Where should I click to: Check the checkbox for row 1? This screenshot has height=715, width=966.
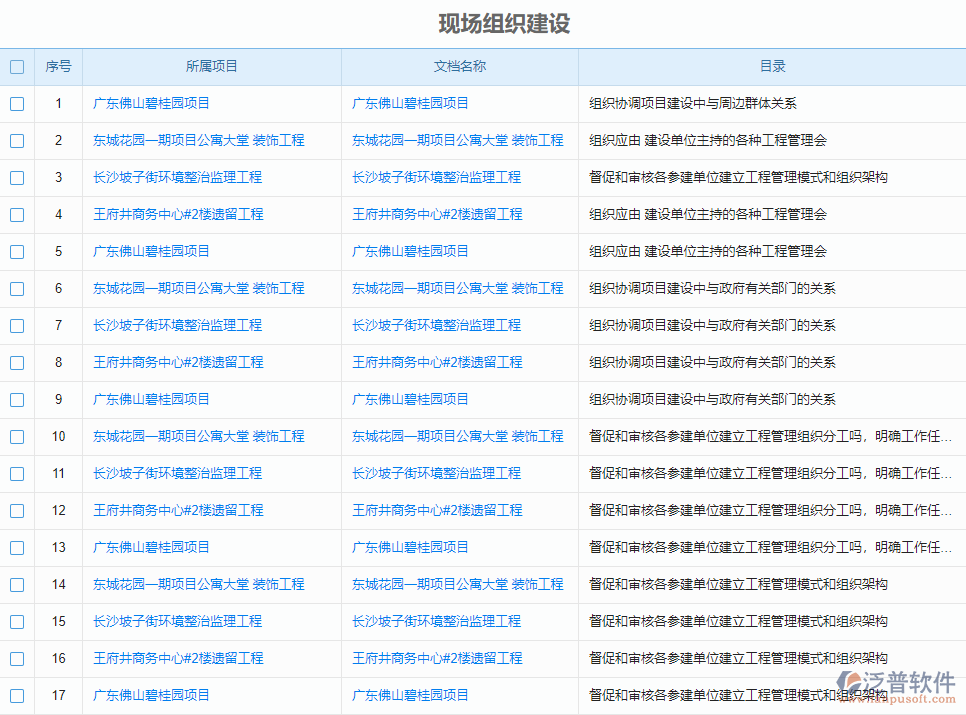[16, 103]
